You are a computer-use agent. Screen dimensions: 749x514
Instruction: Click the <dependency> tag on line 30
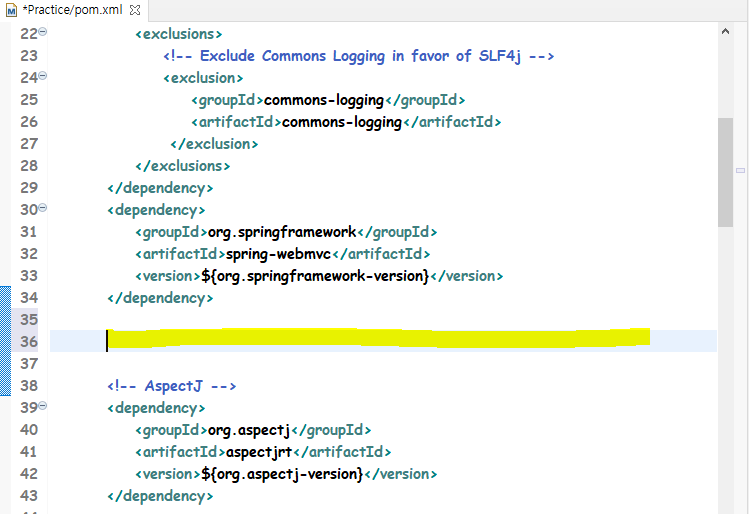point(156,210)
